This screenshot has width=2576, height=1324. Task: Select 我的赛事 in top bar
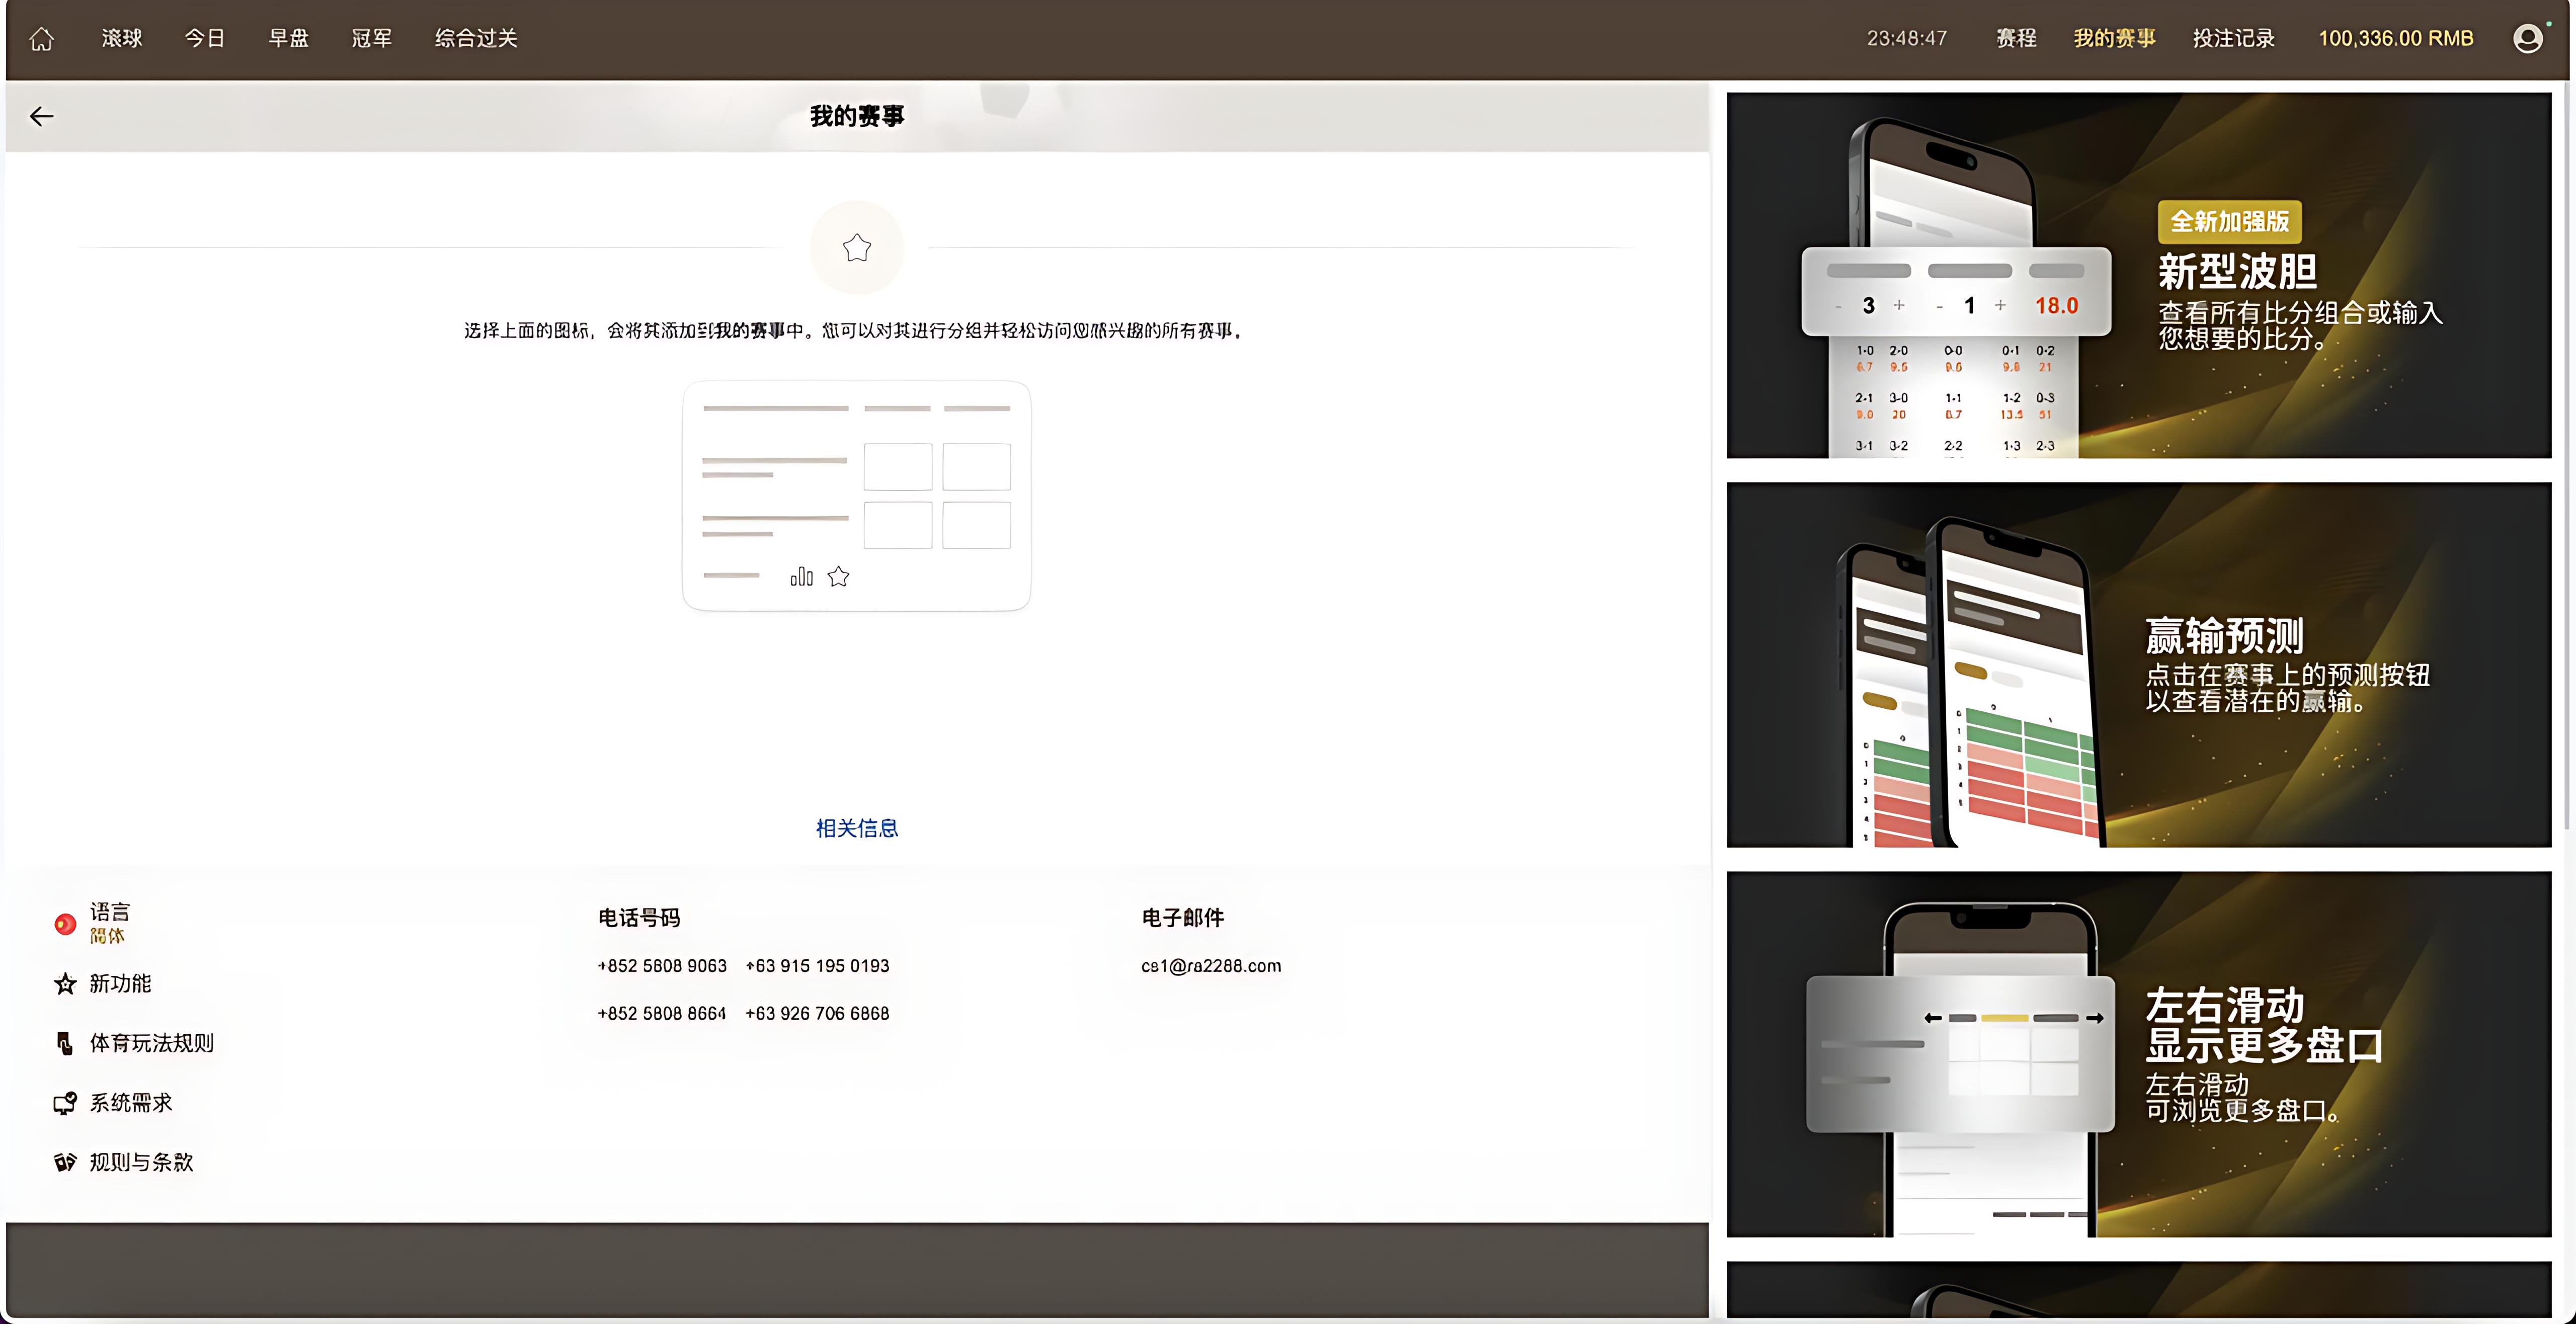[2114, 38]
